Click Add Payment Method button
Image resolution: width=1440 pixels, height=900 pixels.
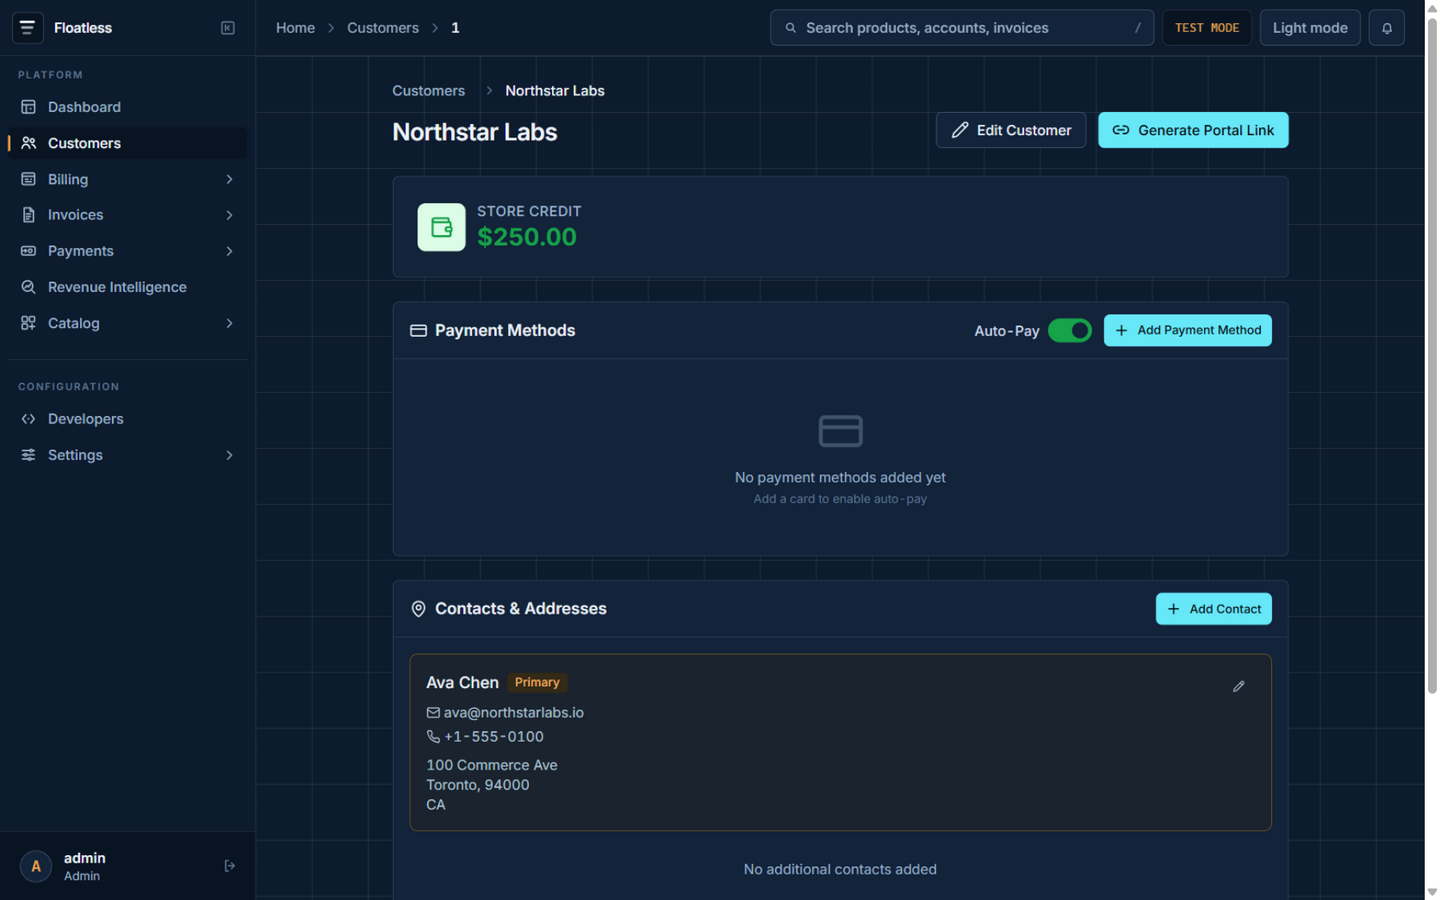(x=1188, y=331)
